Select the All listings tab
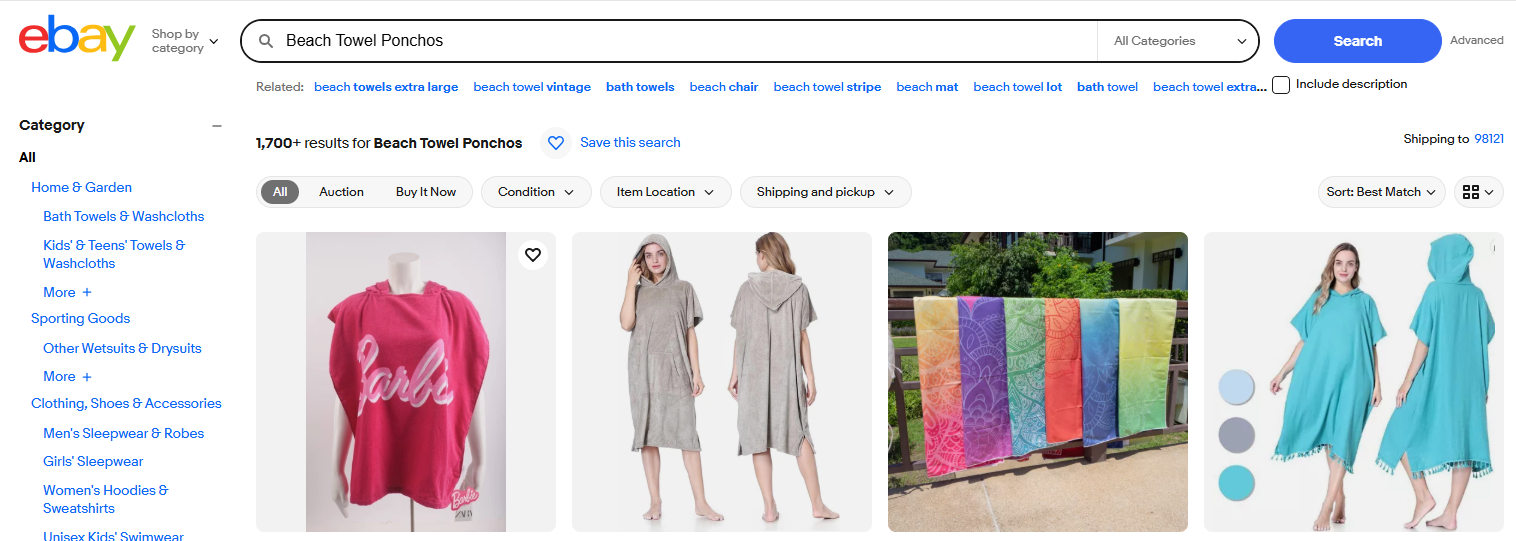Viewport: 1516px width, 541px height. pos(280,192)
